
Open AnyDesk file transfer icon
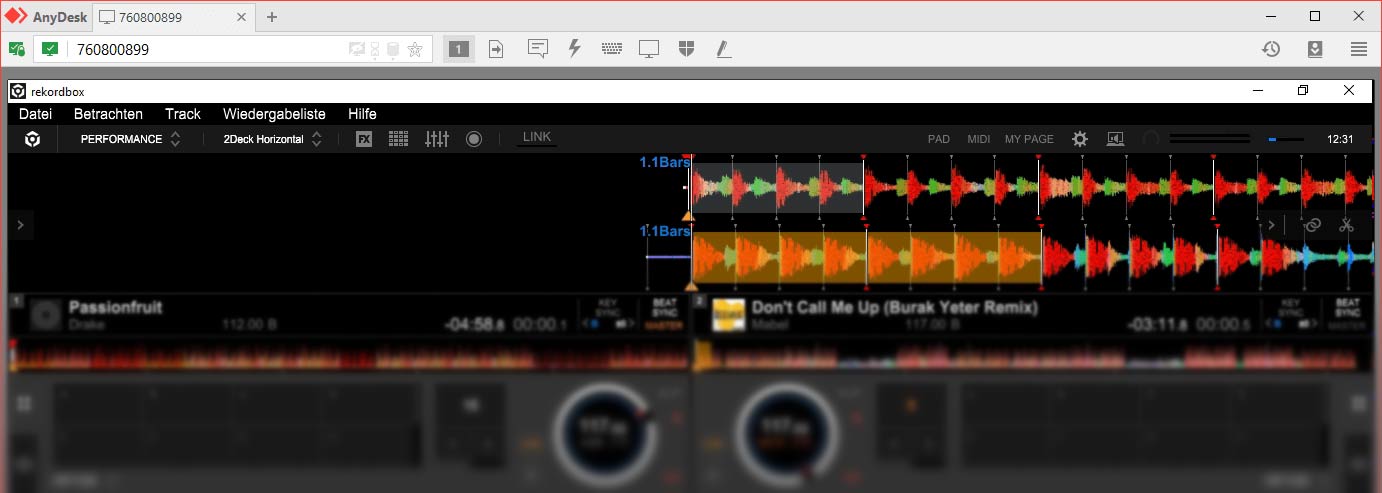(496, 49)
